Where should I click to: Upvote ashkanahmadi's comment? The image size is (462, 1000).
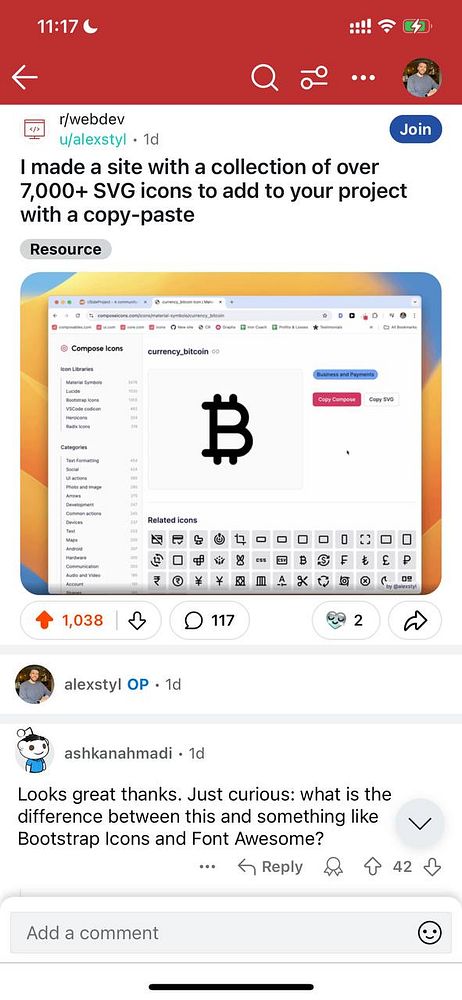(372, 867)
